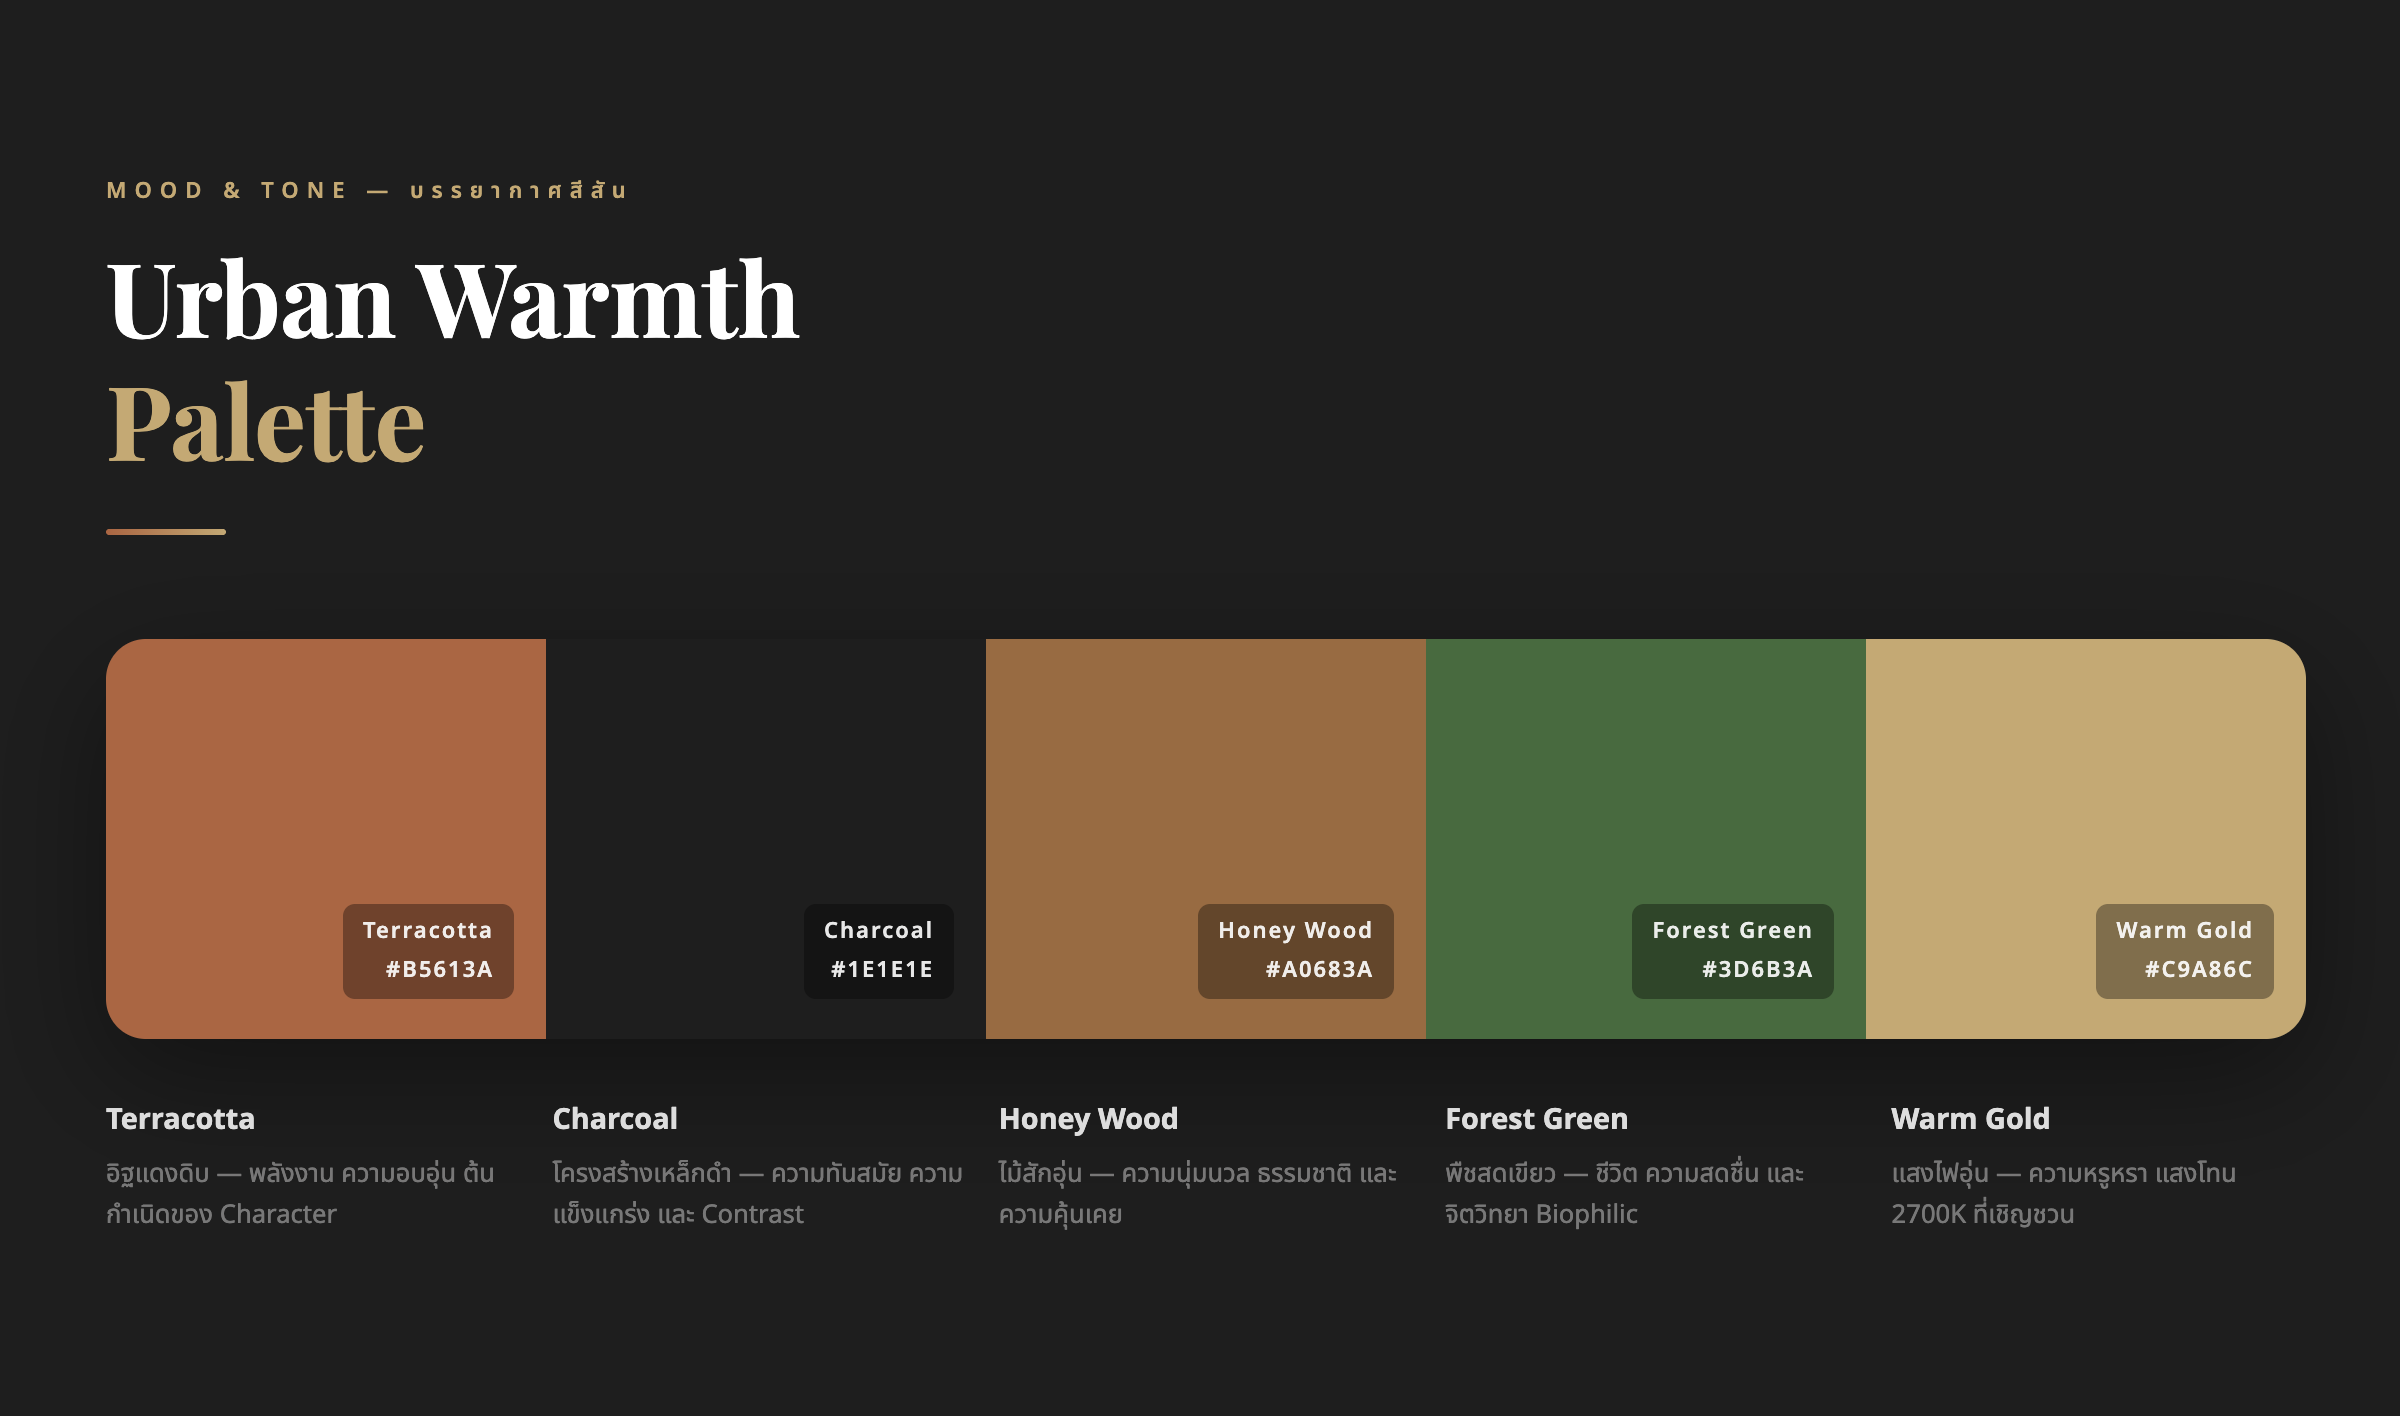Viewport: 2400px width, 1416px height.
Task: Click the Forest Green caption heading
Action: coord(1536,1118)
